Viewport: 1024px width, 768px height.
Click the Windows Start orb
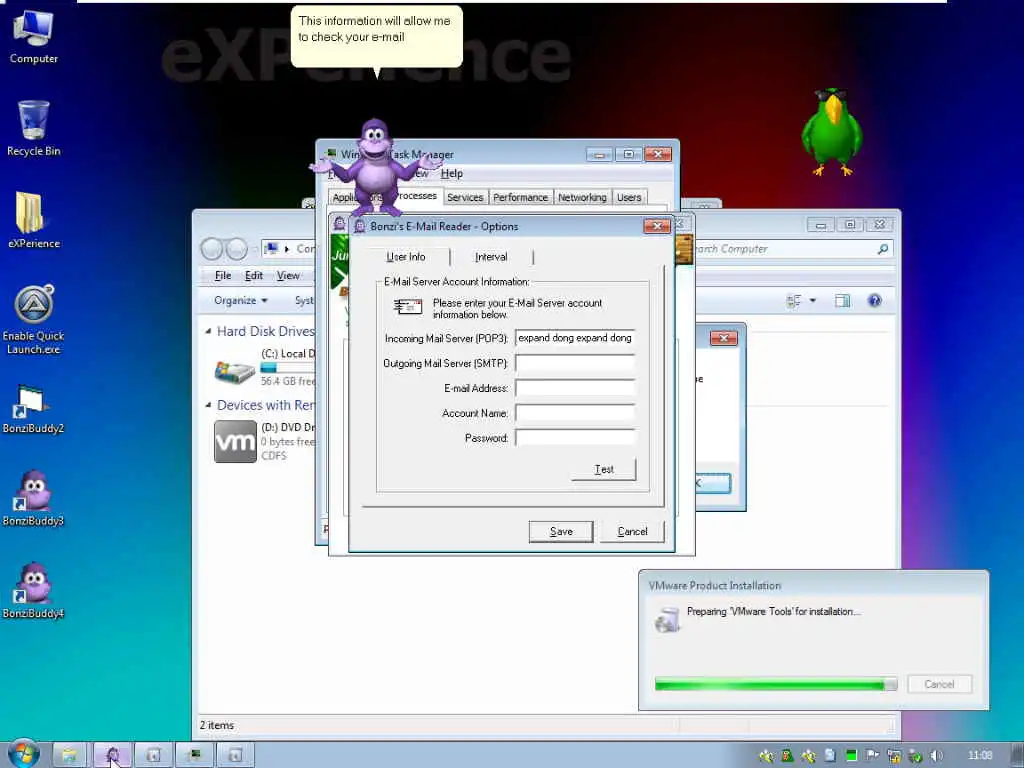pyautogui.click(x=24, y=754)
